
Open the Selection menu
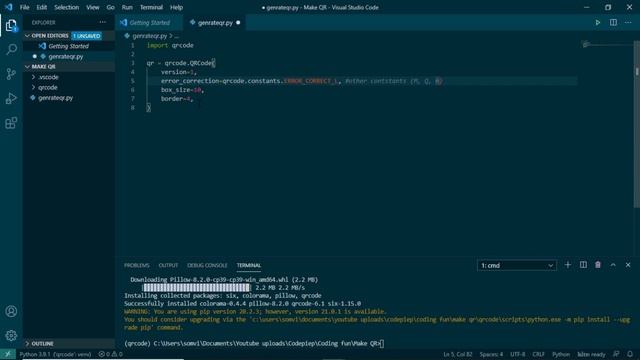(67, 7)
